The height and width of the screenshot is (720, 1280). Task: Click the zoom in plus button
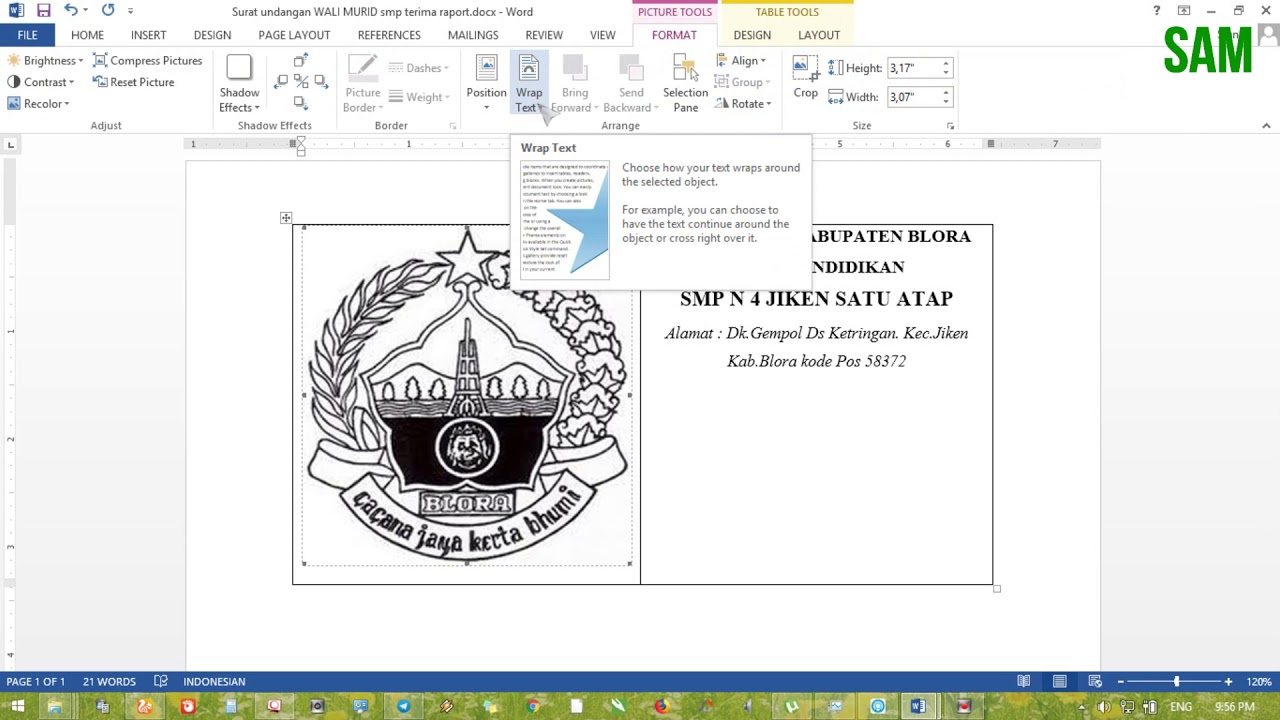coord(1228,682)
